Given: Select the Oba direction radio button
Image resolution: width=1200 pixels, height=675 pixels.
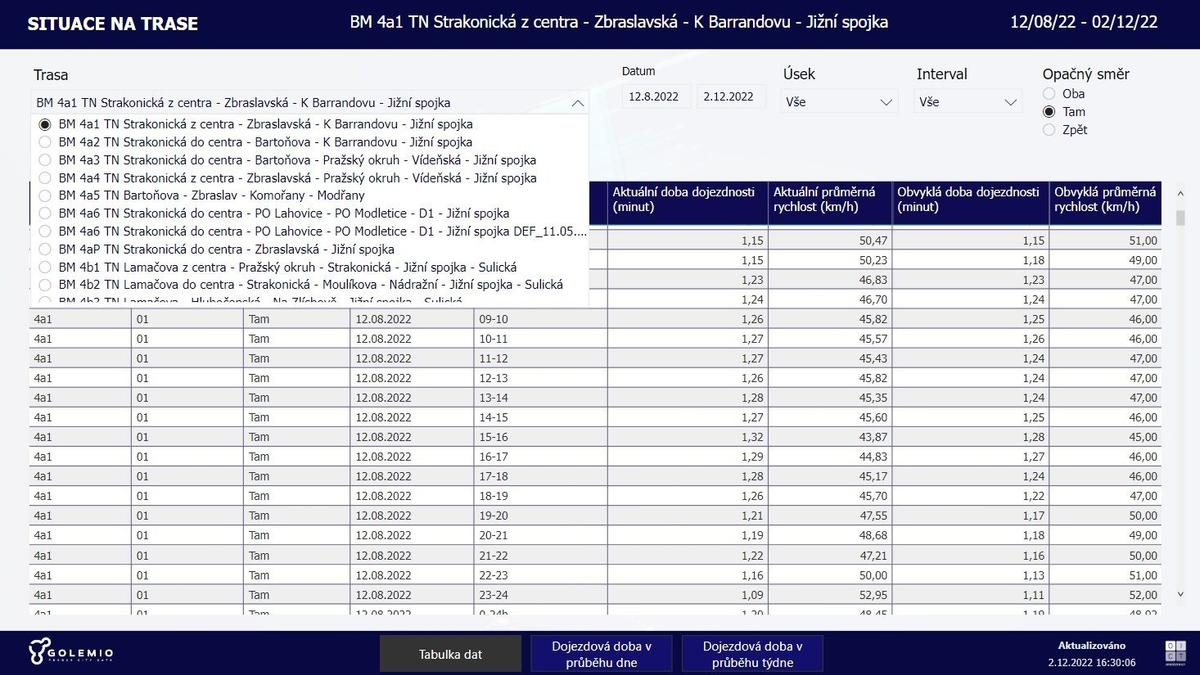Looking at the screenshot, I should point(1049,94).
